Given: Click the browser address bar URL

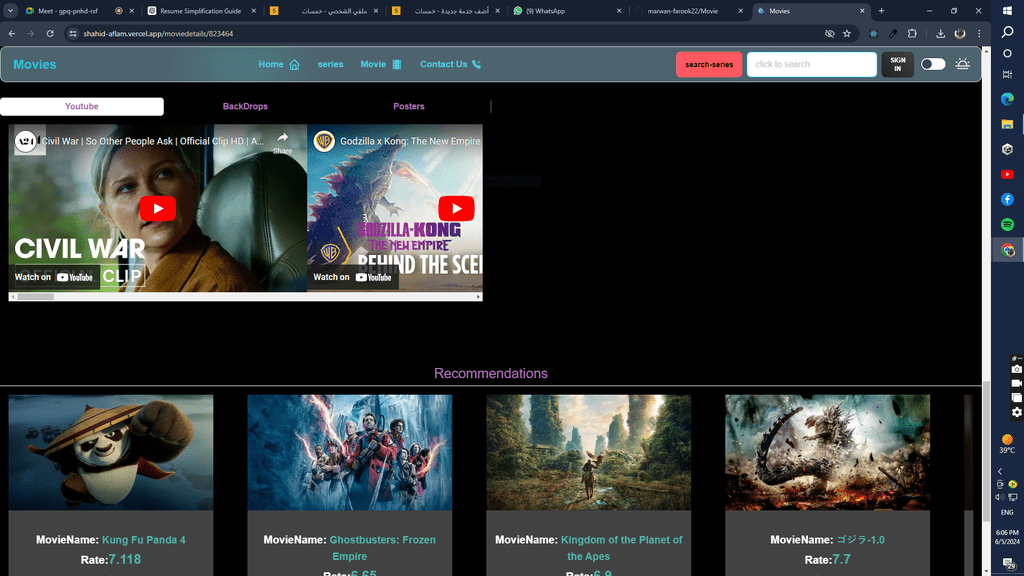Looking at the screenshot, I should coord(158,33).
